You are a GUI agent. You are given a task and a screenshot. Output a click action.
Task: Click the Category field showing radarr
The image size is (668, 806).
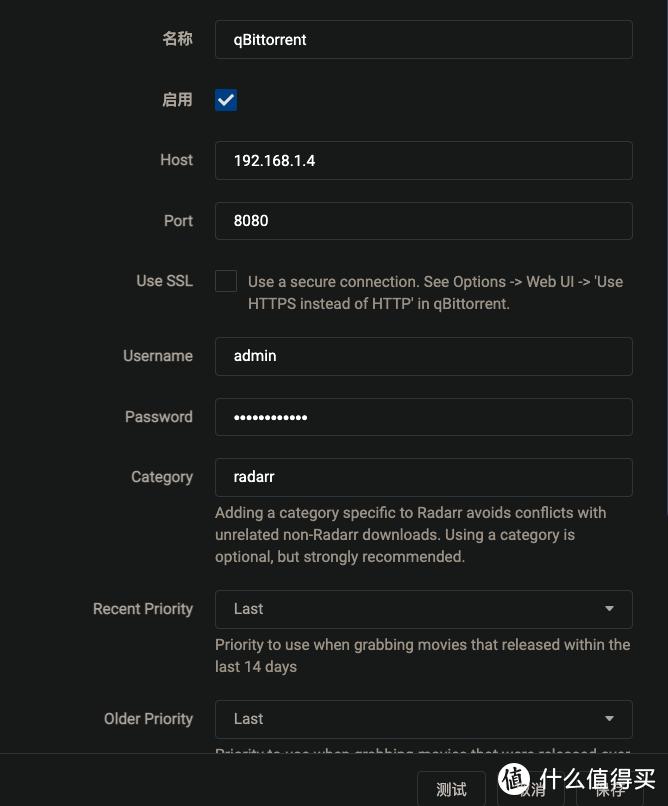423,477
